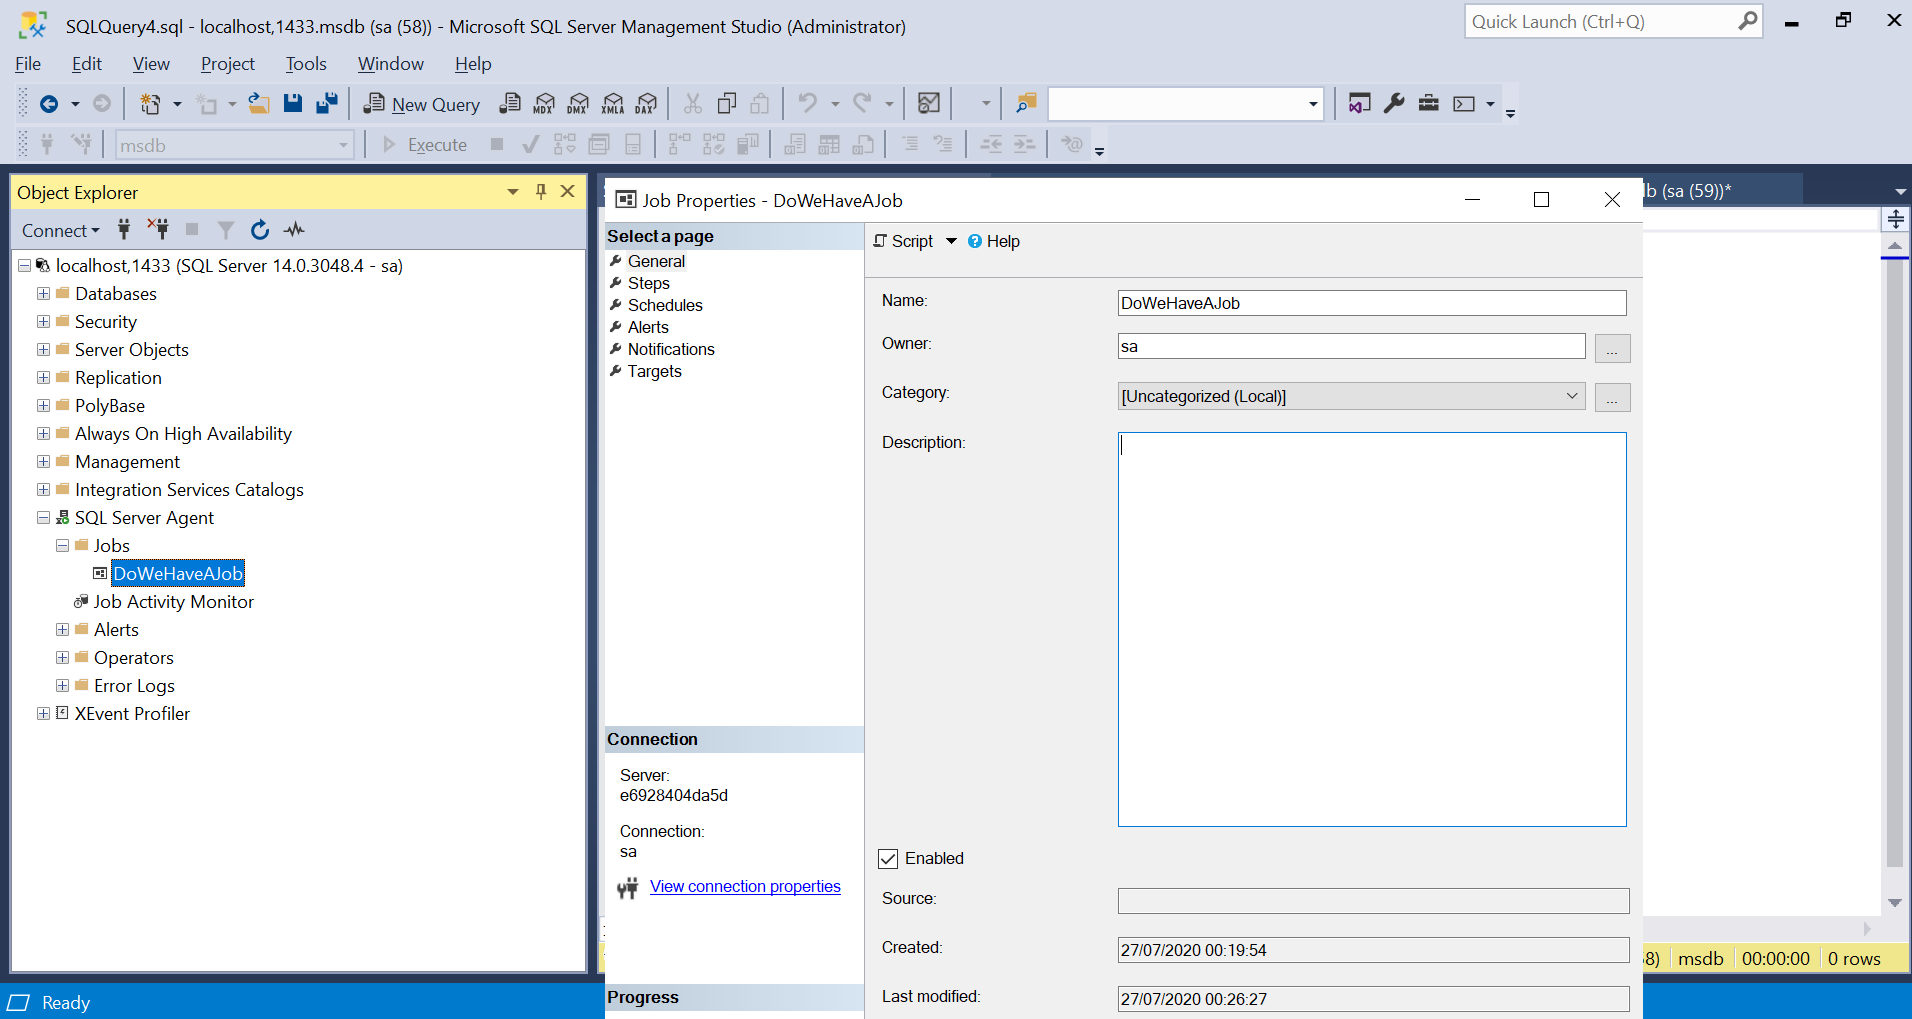The width and height of the screenshot is (1912, 1019).
Task: Open the Tools menu
Action: [306, 64]
